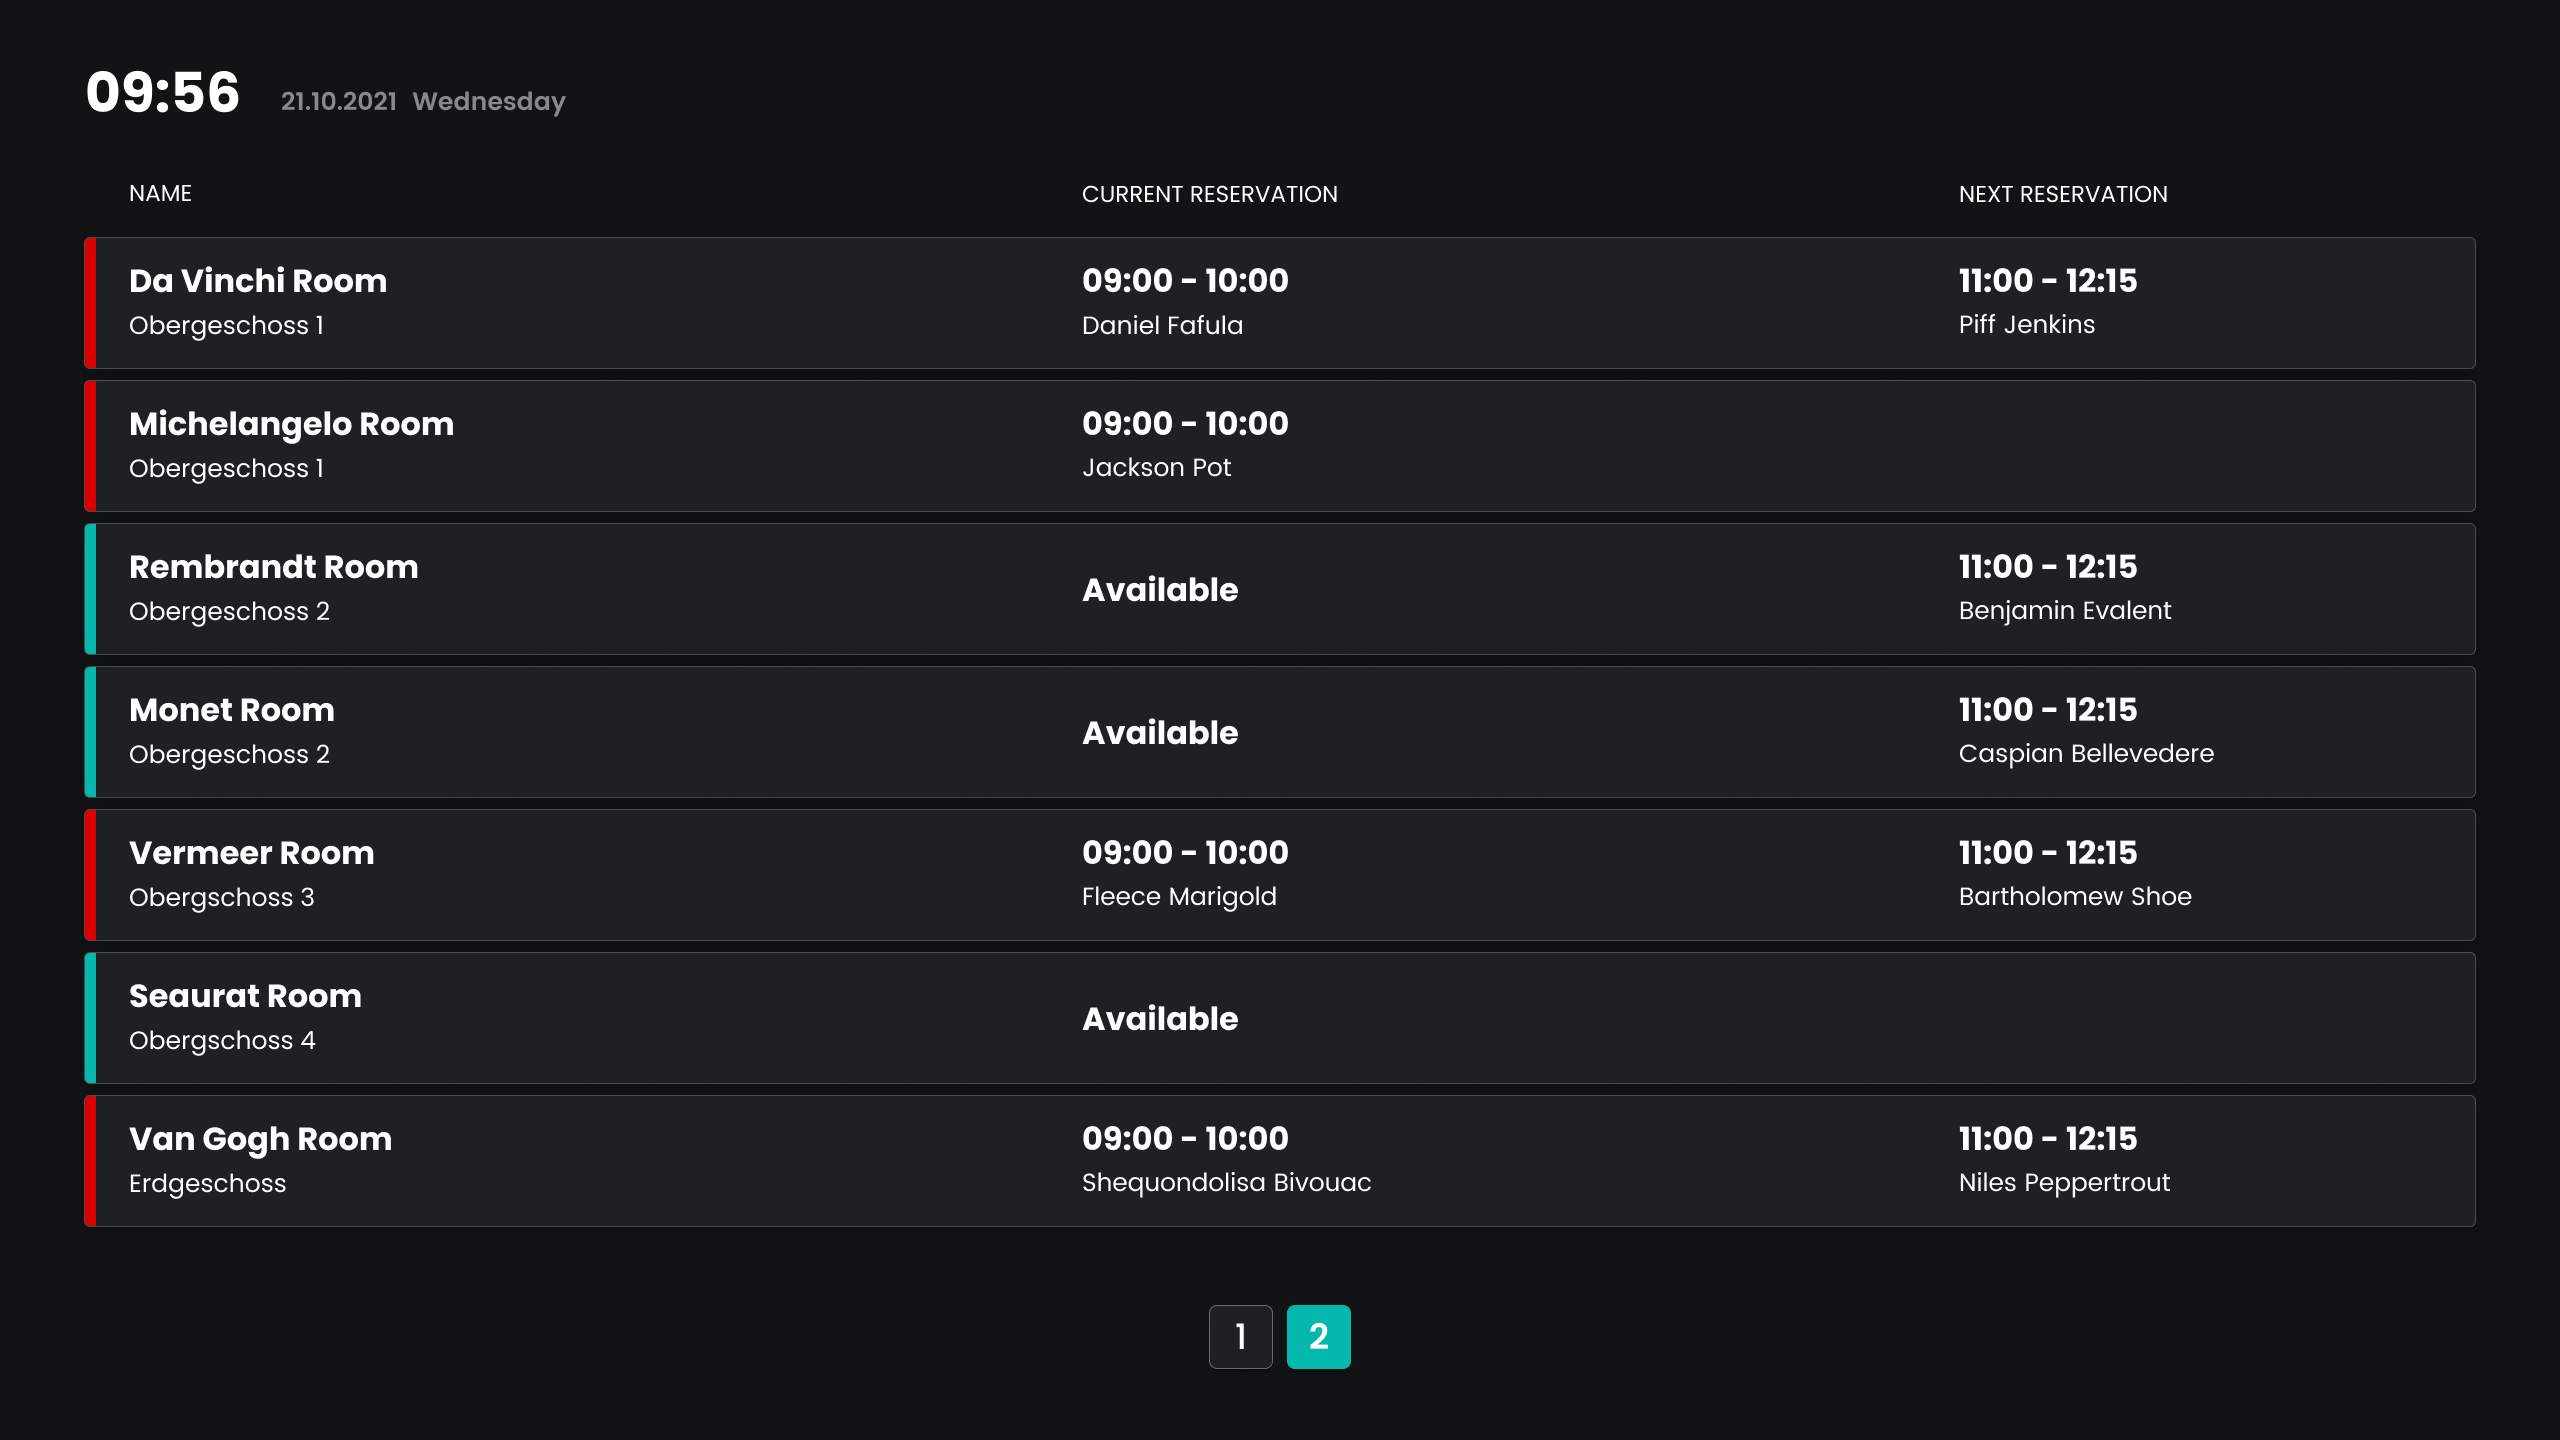Choose the Van Gogh Room row
This screenshot has height=1440, width=2560.
pos(260,1139)
